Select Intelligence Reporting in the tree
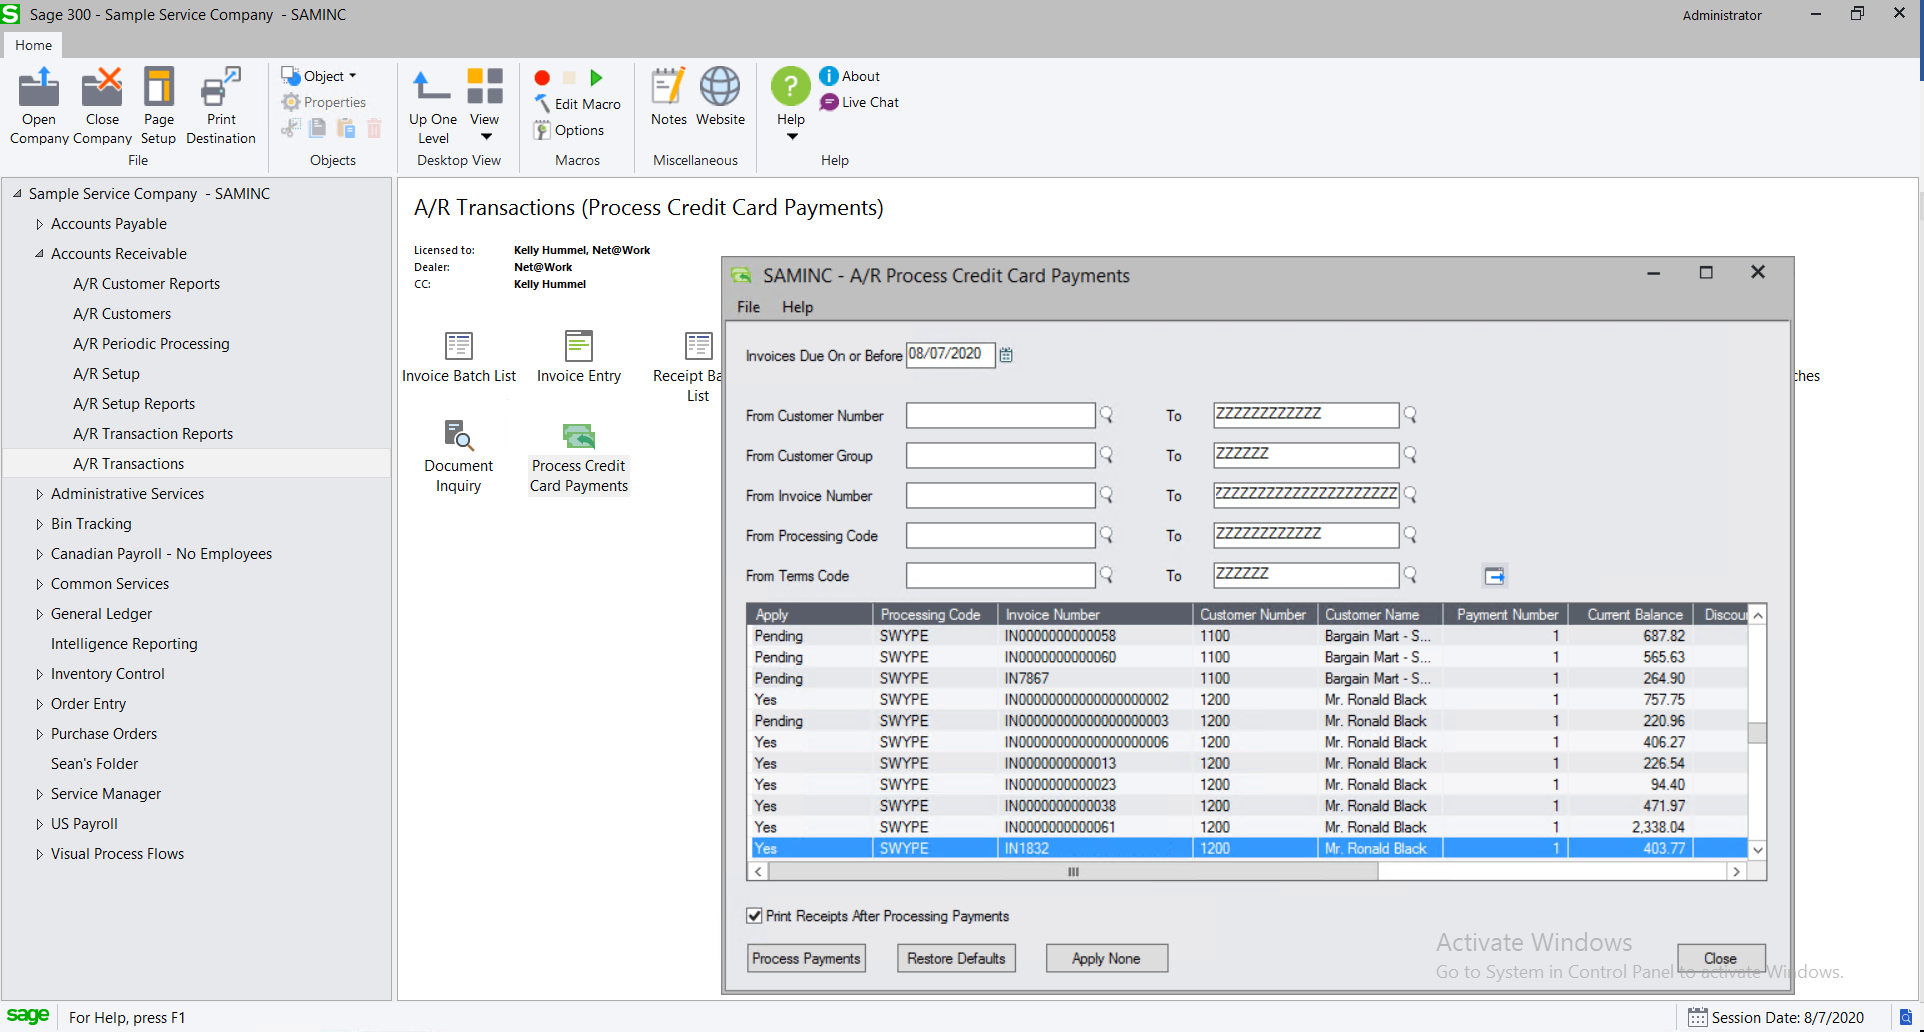The height and width of the screenshot is (1032, 1924). tap(124, 644)
